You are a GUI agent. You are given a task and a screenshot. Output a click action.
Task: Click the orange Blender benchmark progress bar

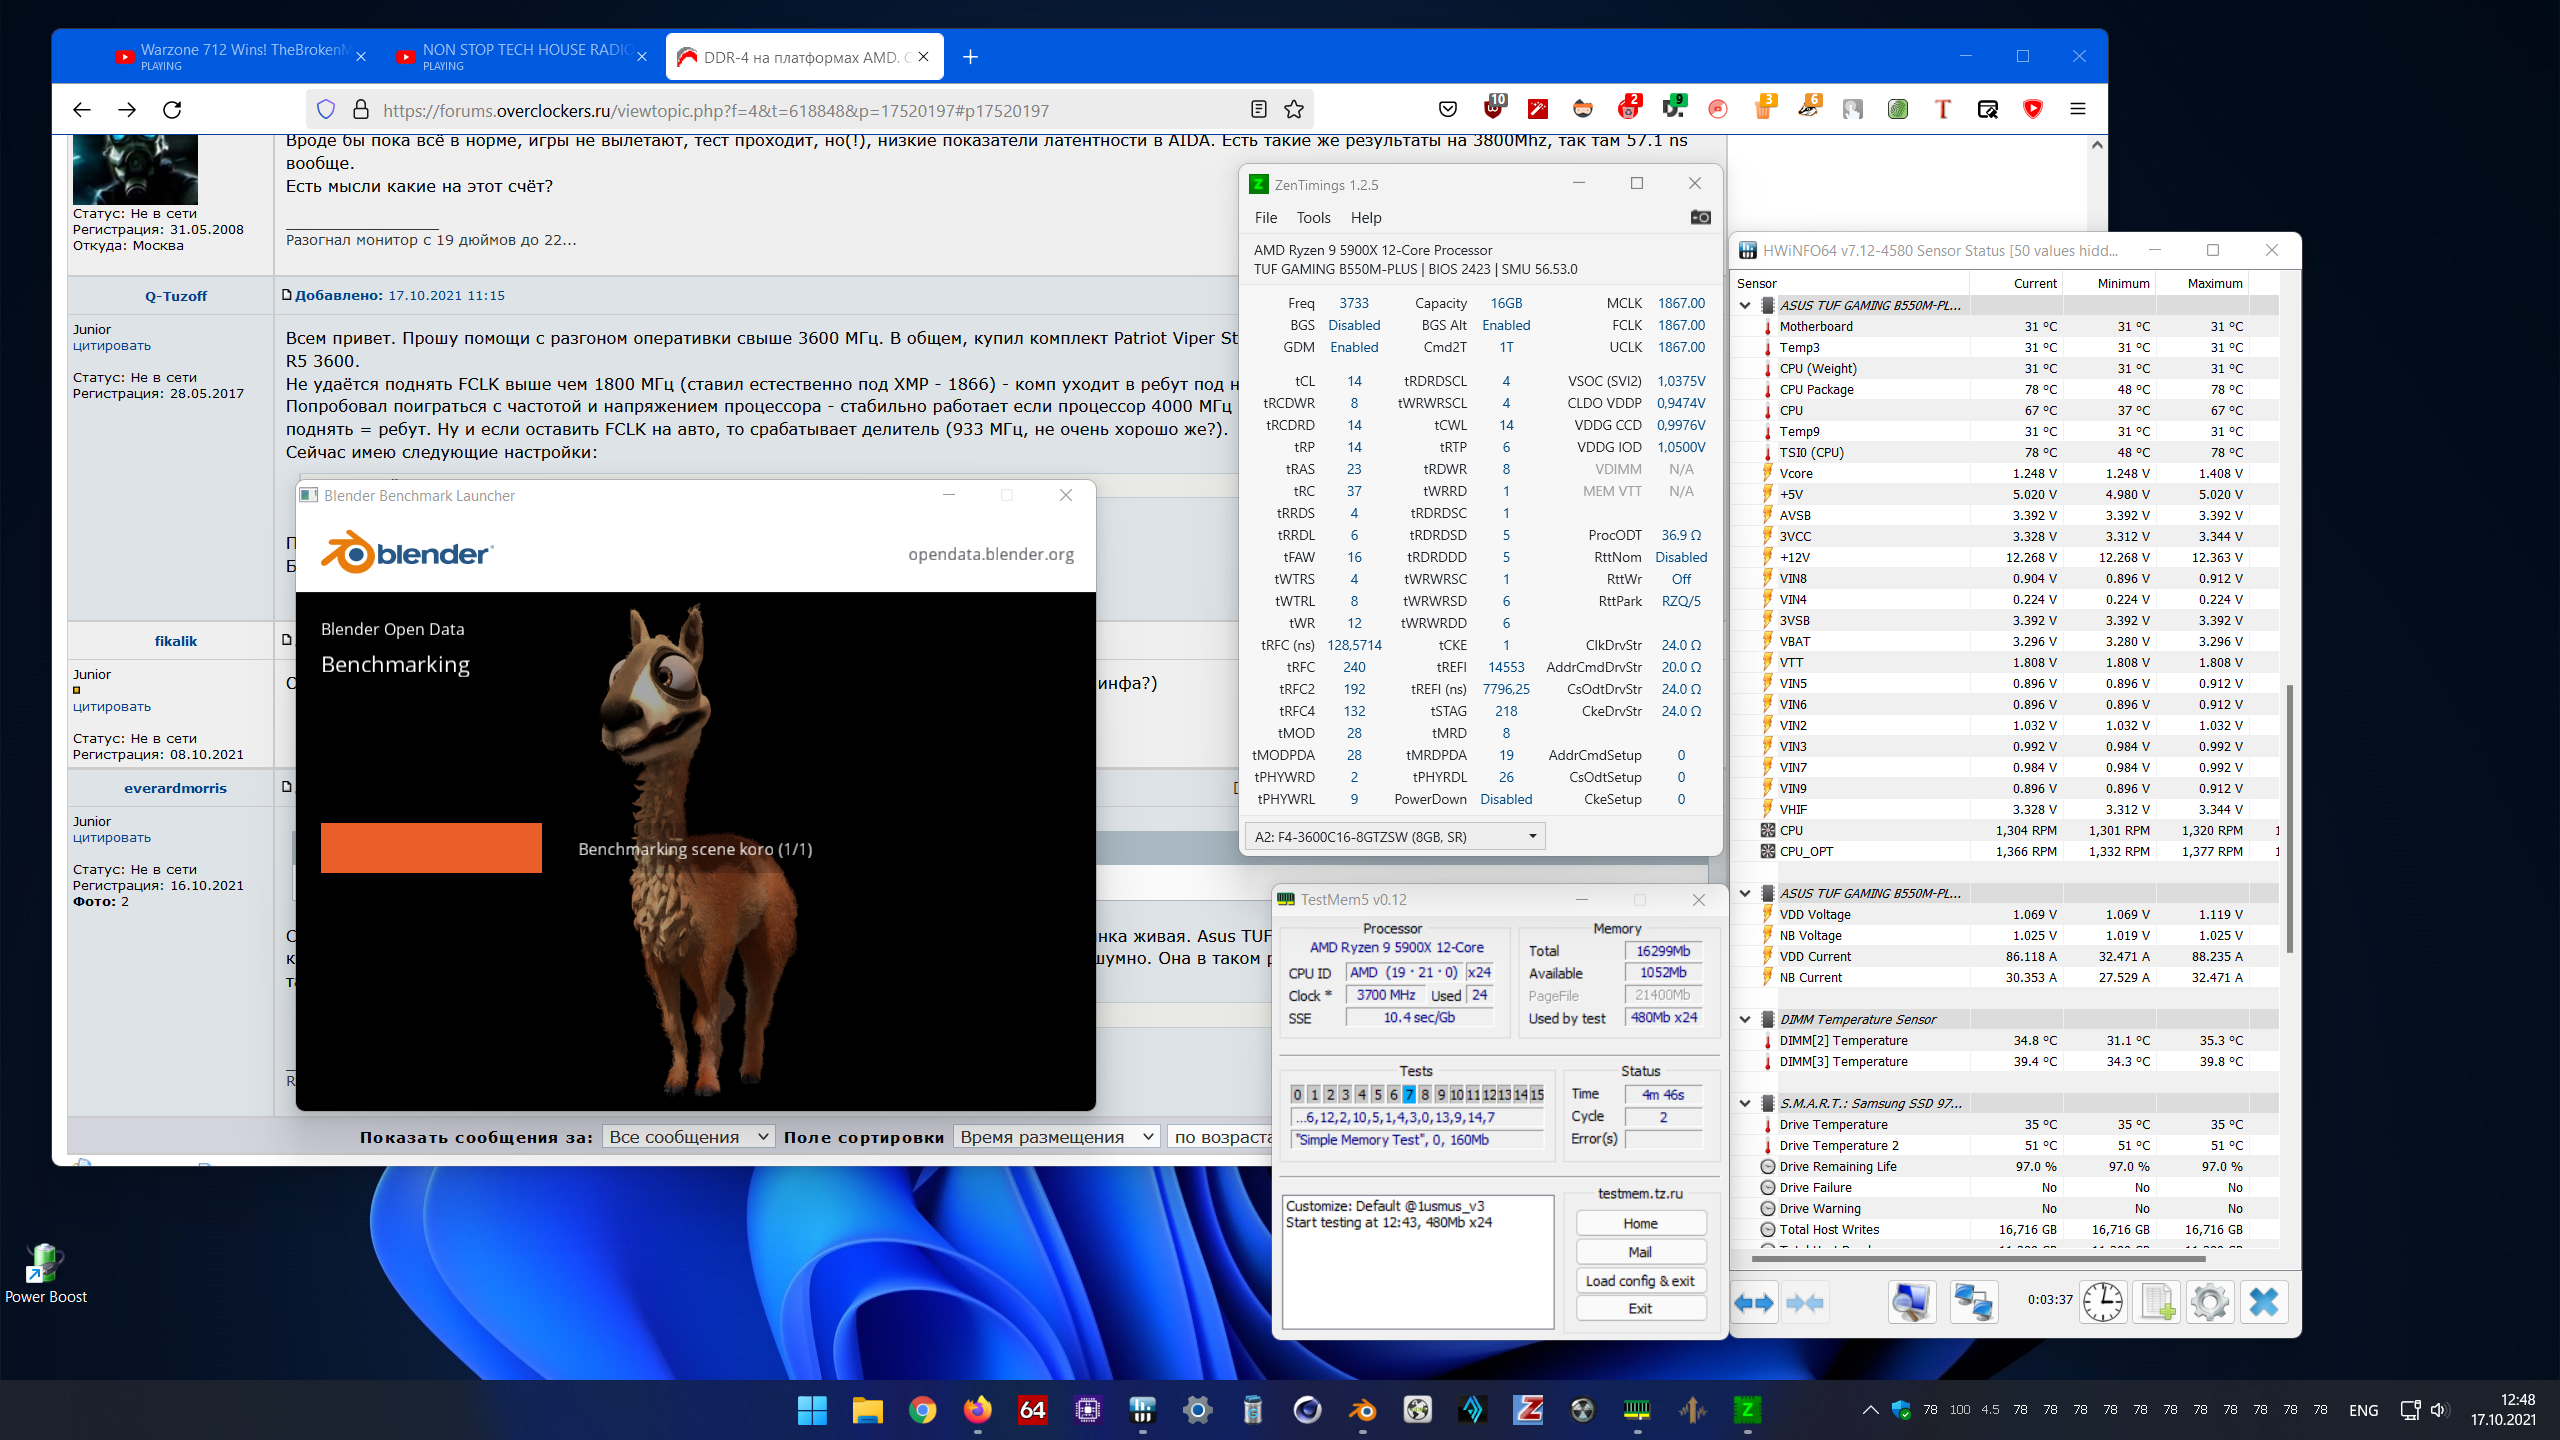point(431,848)
